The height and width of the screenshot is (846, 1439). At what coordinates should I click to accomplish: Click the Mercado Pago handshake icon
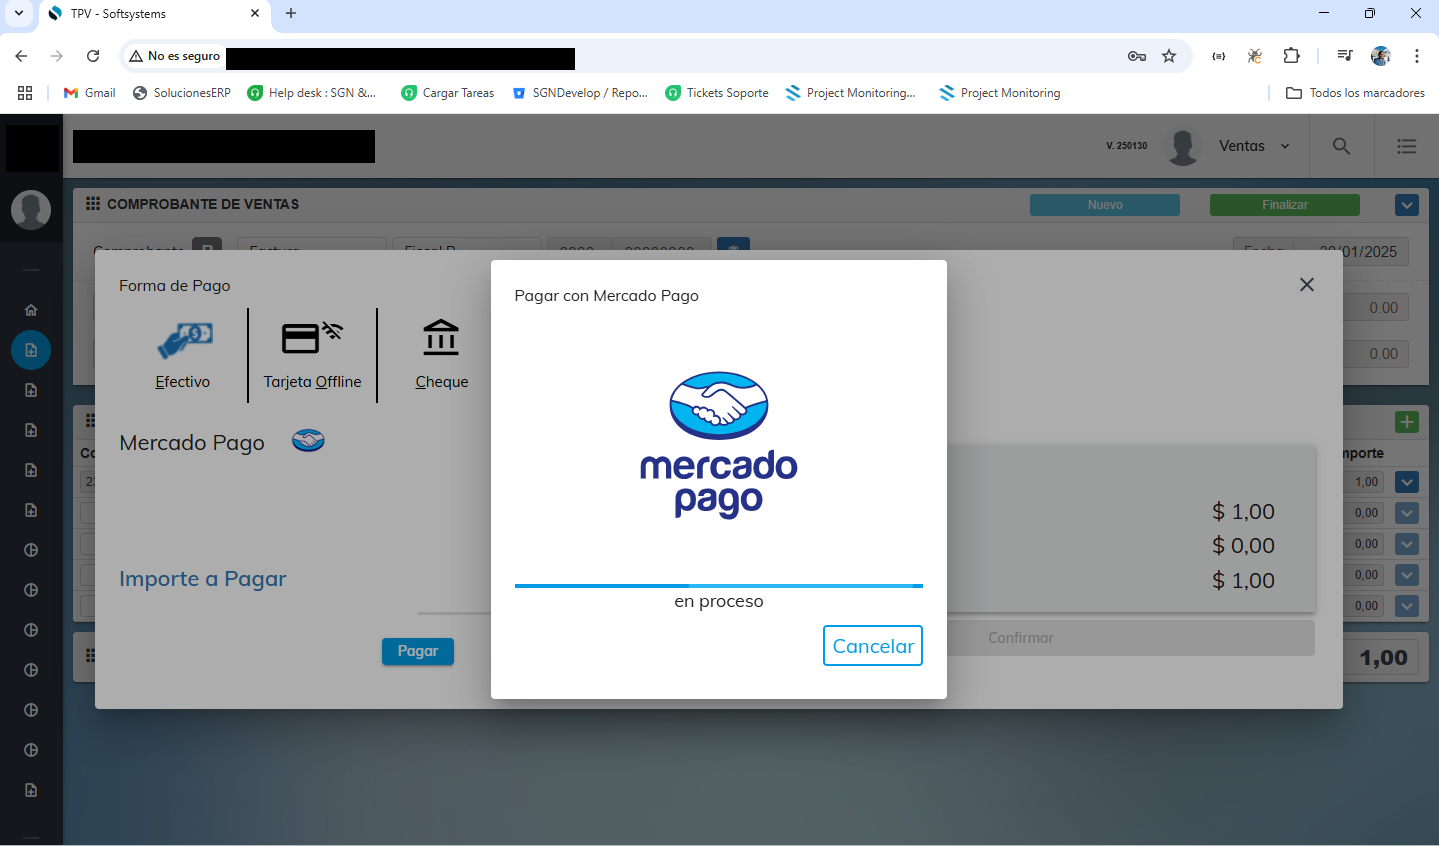click(308, 441)
